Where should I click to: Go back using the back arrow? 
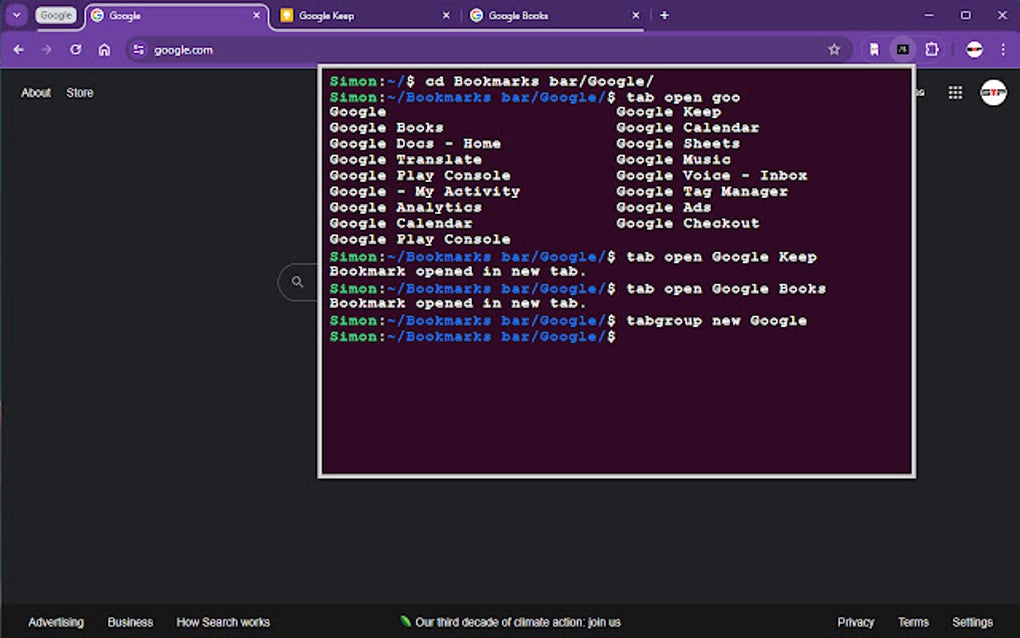pos(19,49)
